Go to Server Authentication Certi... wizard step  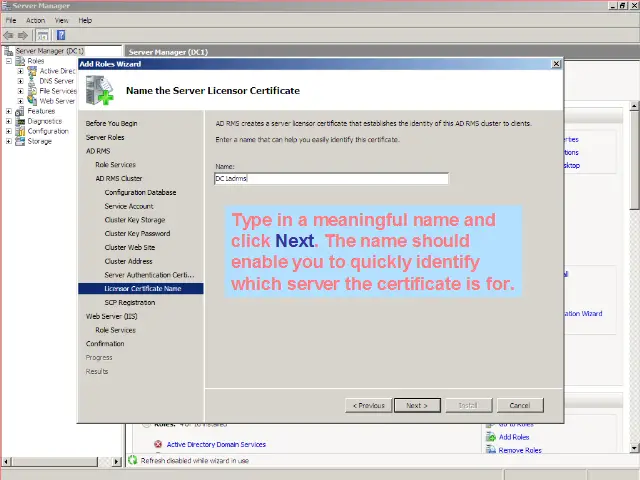tap(149, 275)
